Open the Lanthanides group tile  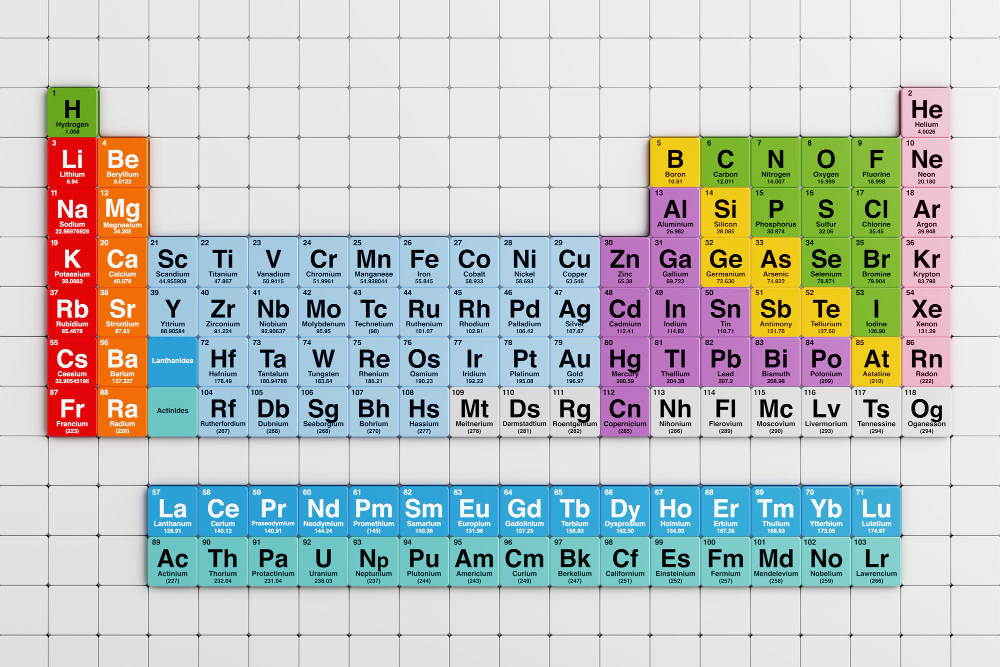172,360
